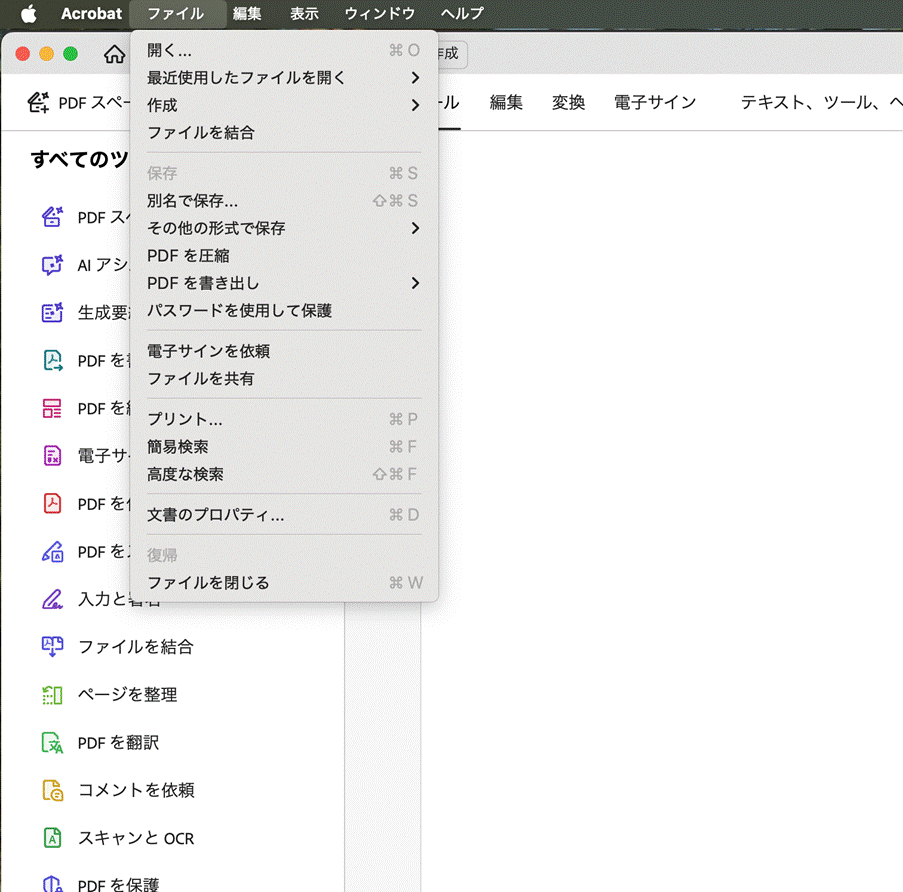Choose ファイルを共有 menu item
This screenshot has height=892, width=903.
click(x=284, y=378)
